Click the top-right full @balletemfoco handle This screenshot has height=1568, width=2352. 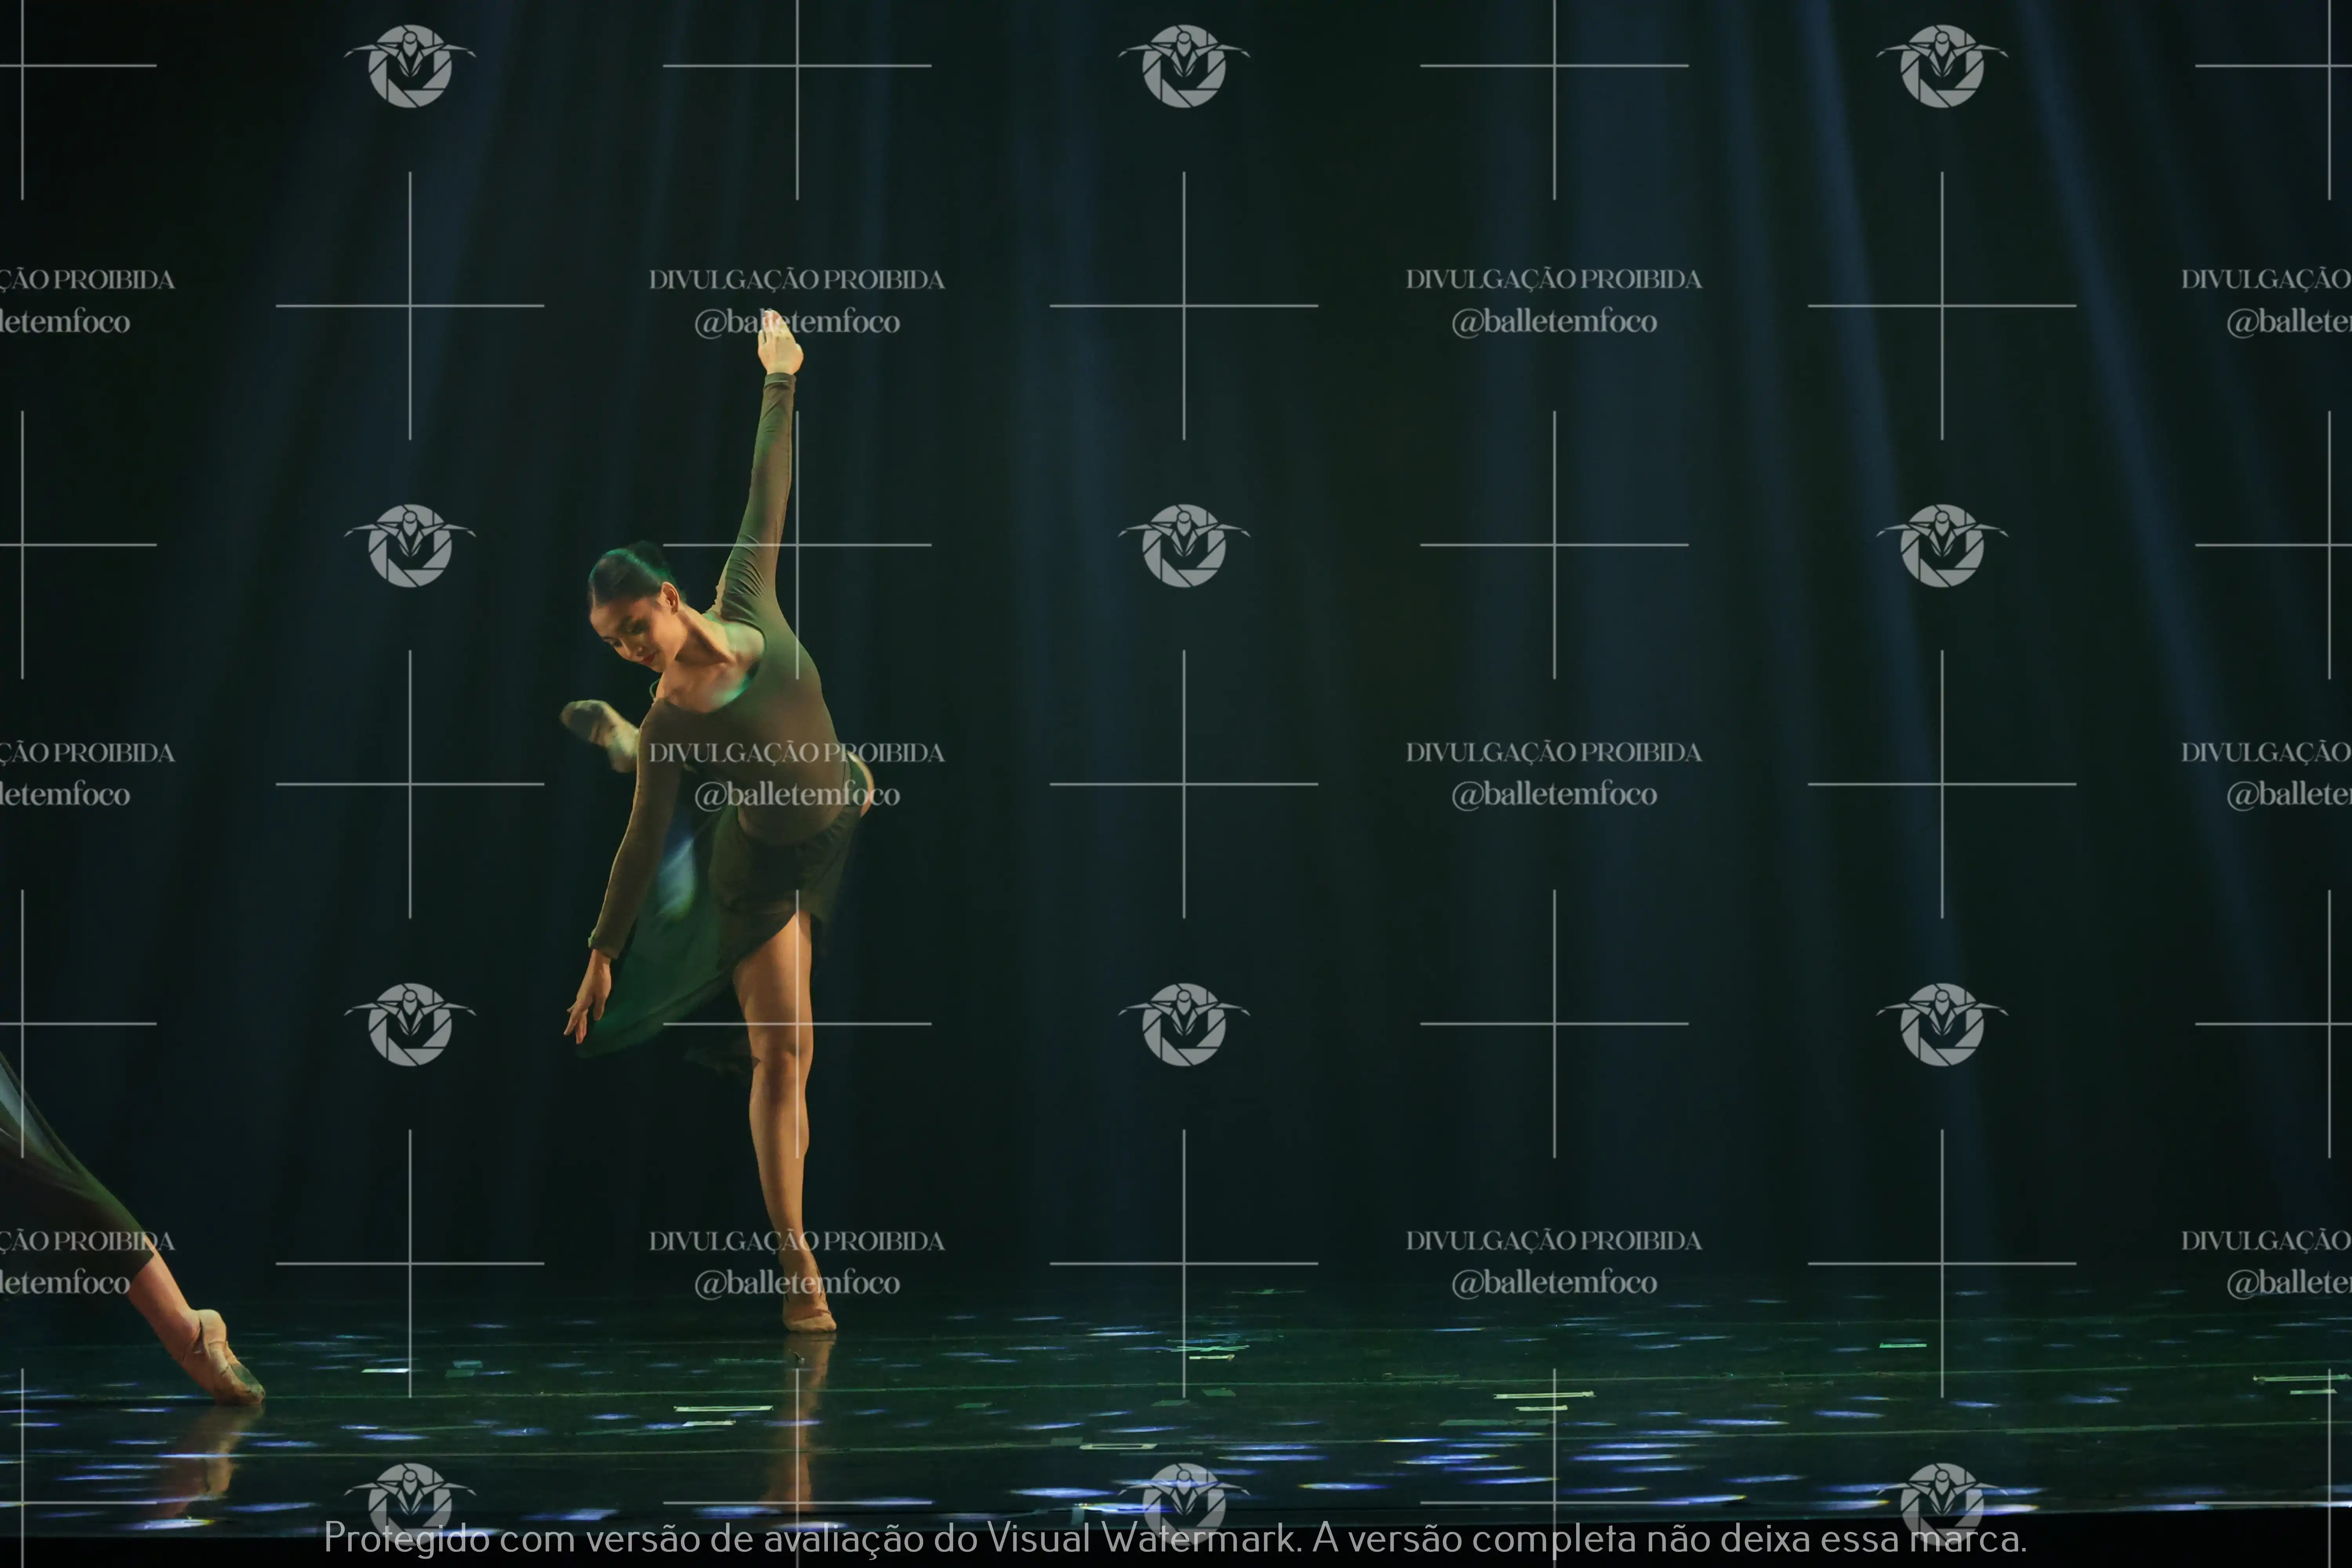pyautogui.click(x=1554, y=322)
